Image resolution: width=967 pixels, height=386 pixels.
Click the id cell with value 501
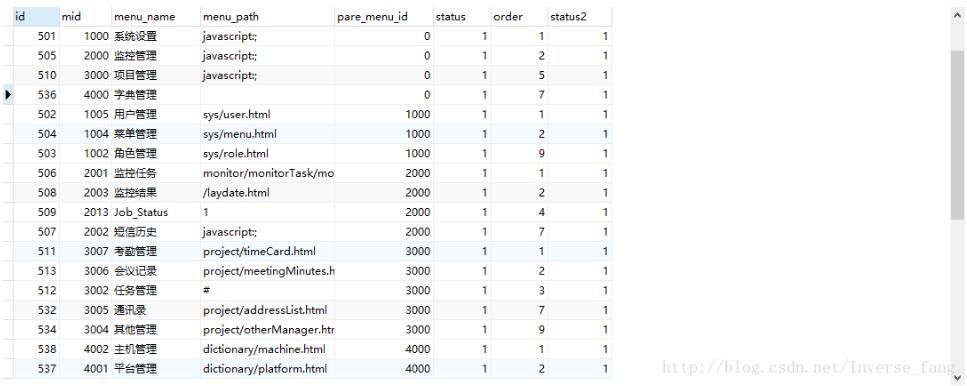pos(36,36)
